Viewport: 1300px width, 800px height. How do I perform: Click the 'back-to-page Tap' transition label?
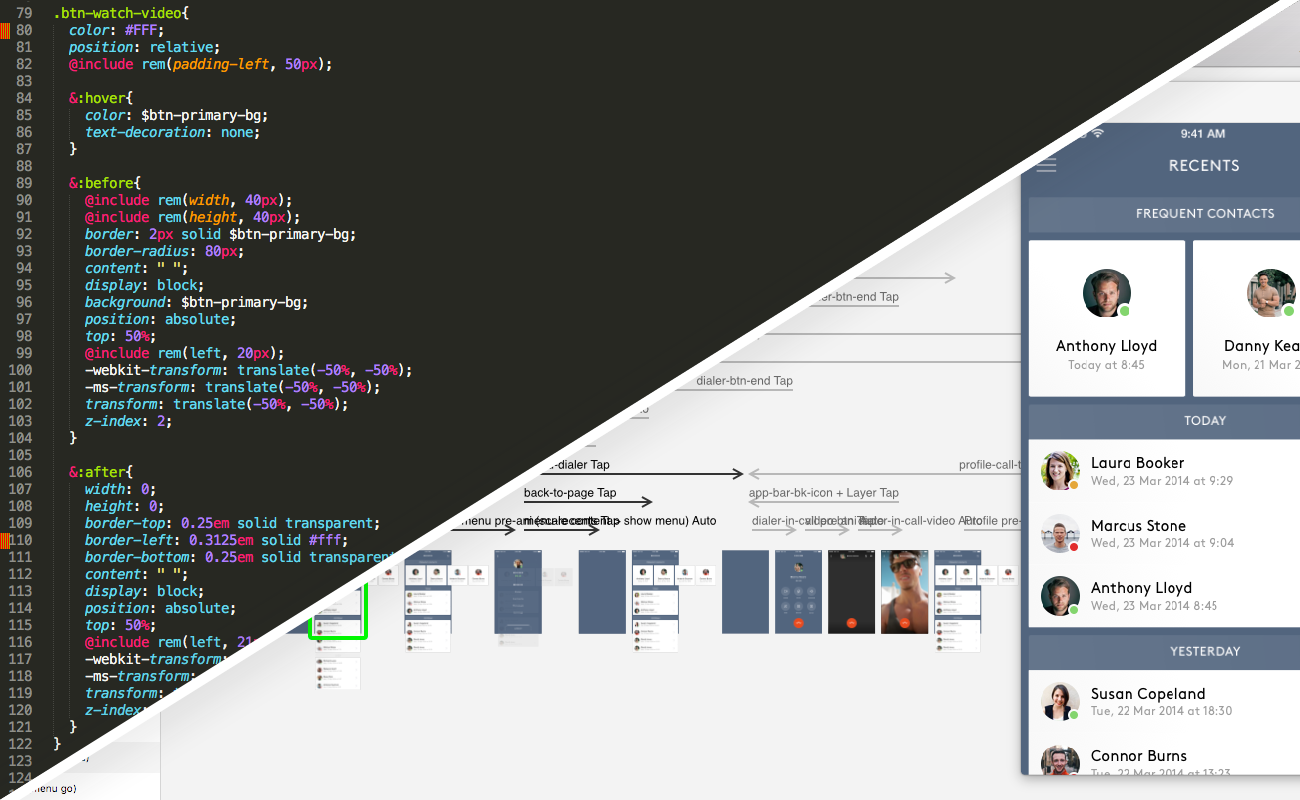tap(570, 493)
